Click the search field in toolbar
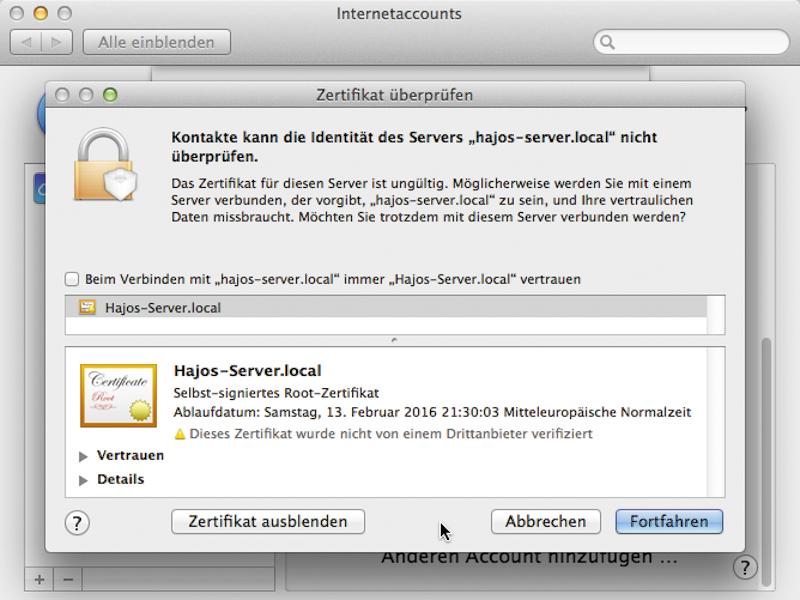Viewport: 800px width, 600px height. (x=691, y=42)
